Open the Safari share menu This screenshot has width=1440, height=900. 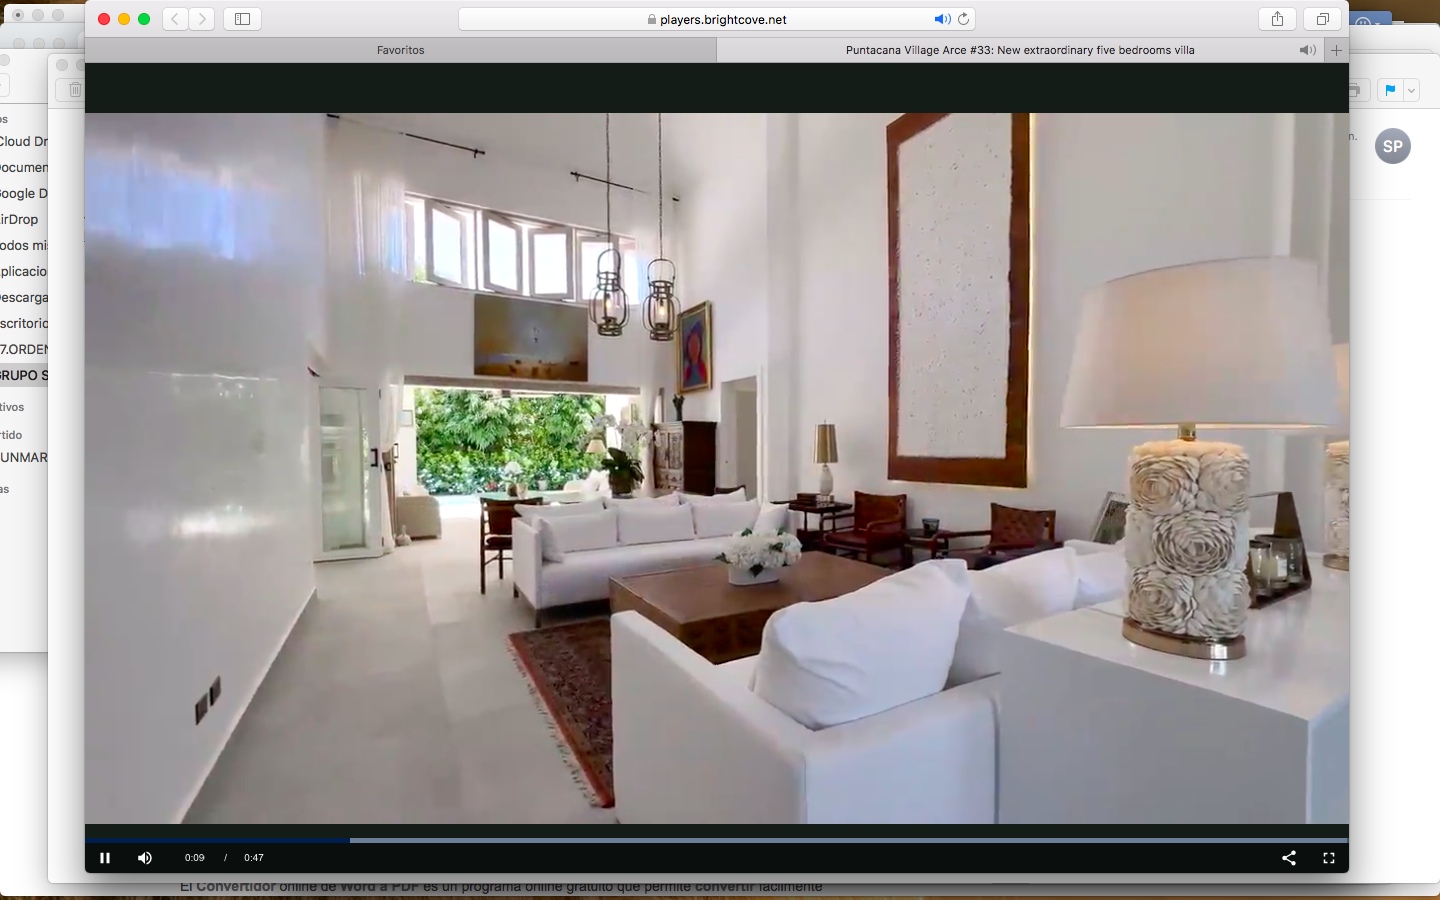[1277, 19]
